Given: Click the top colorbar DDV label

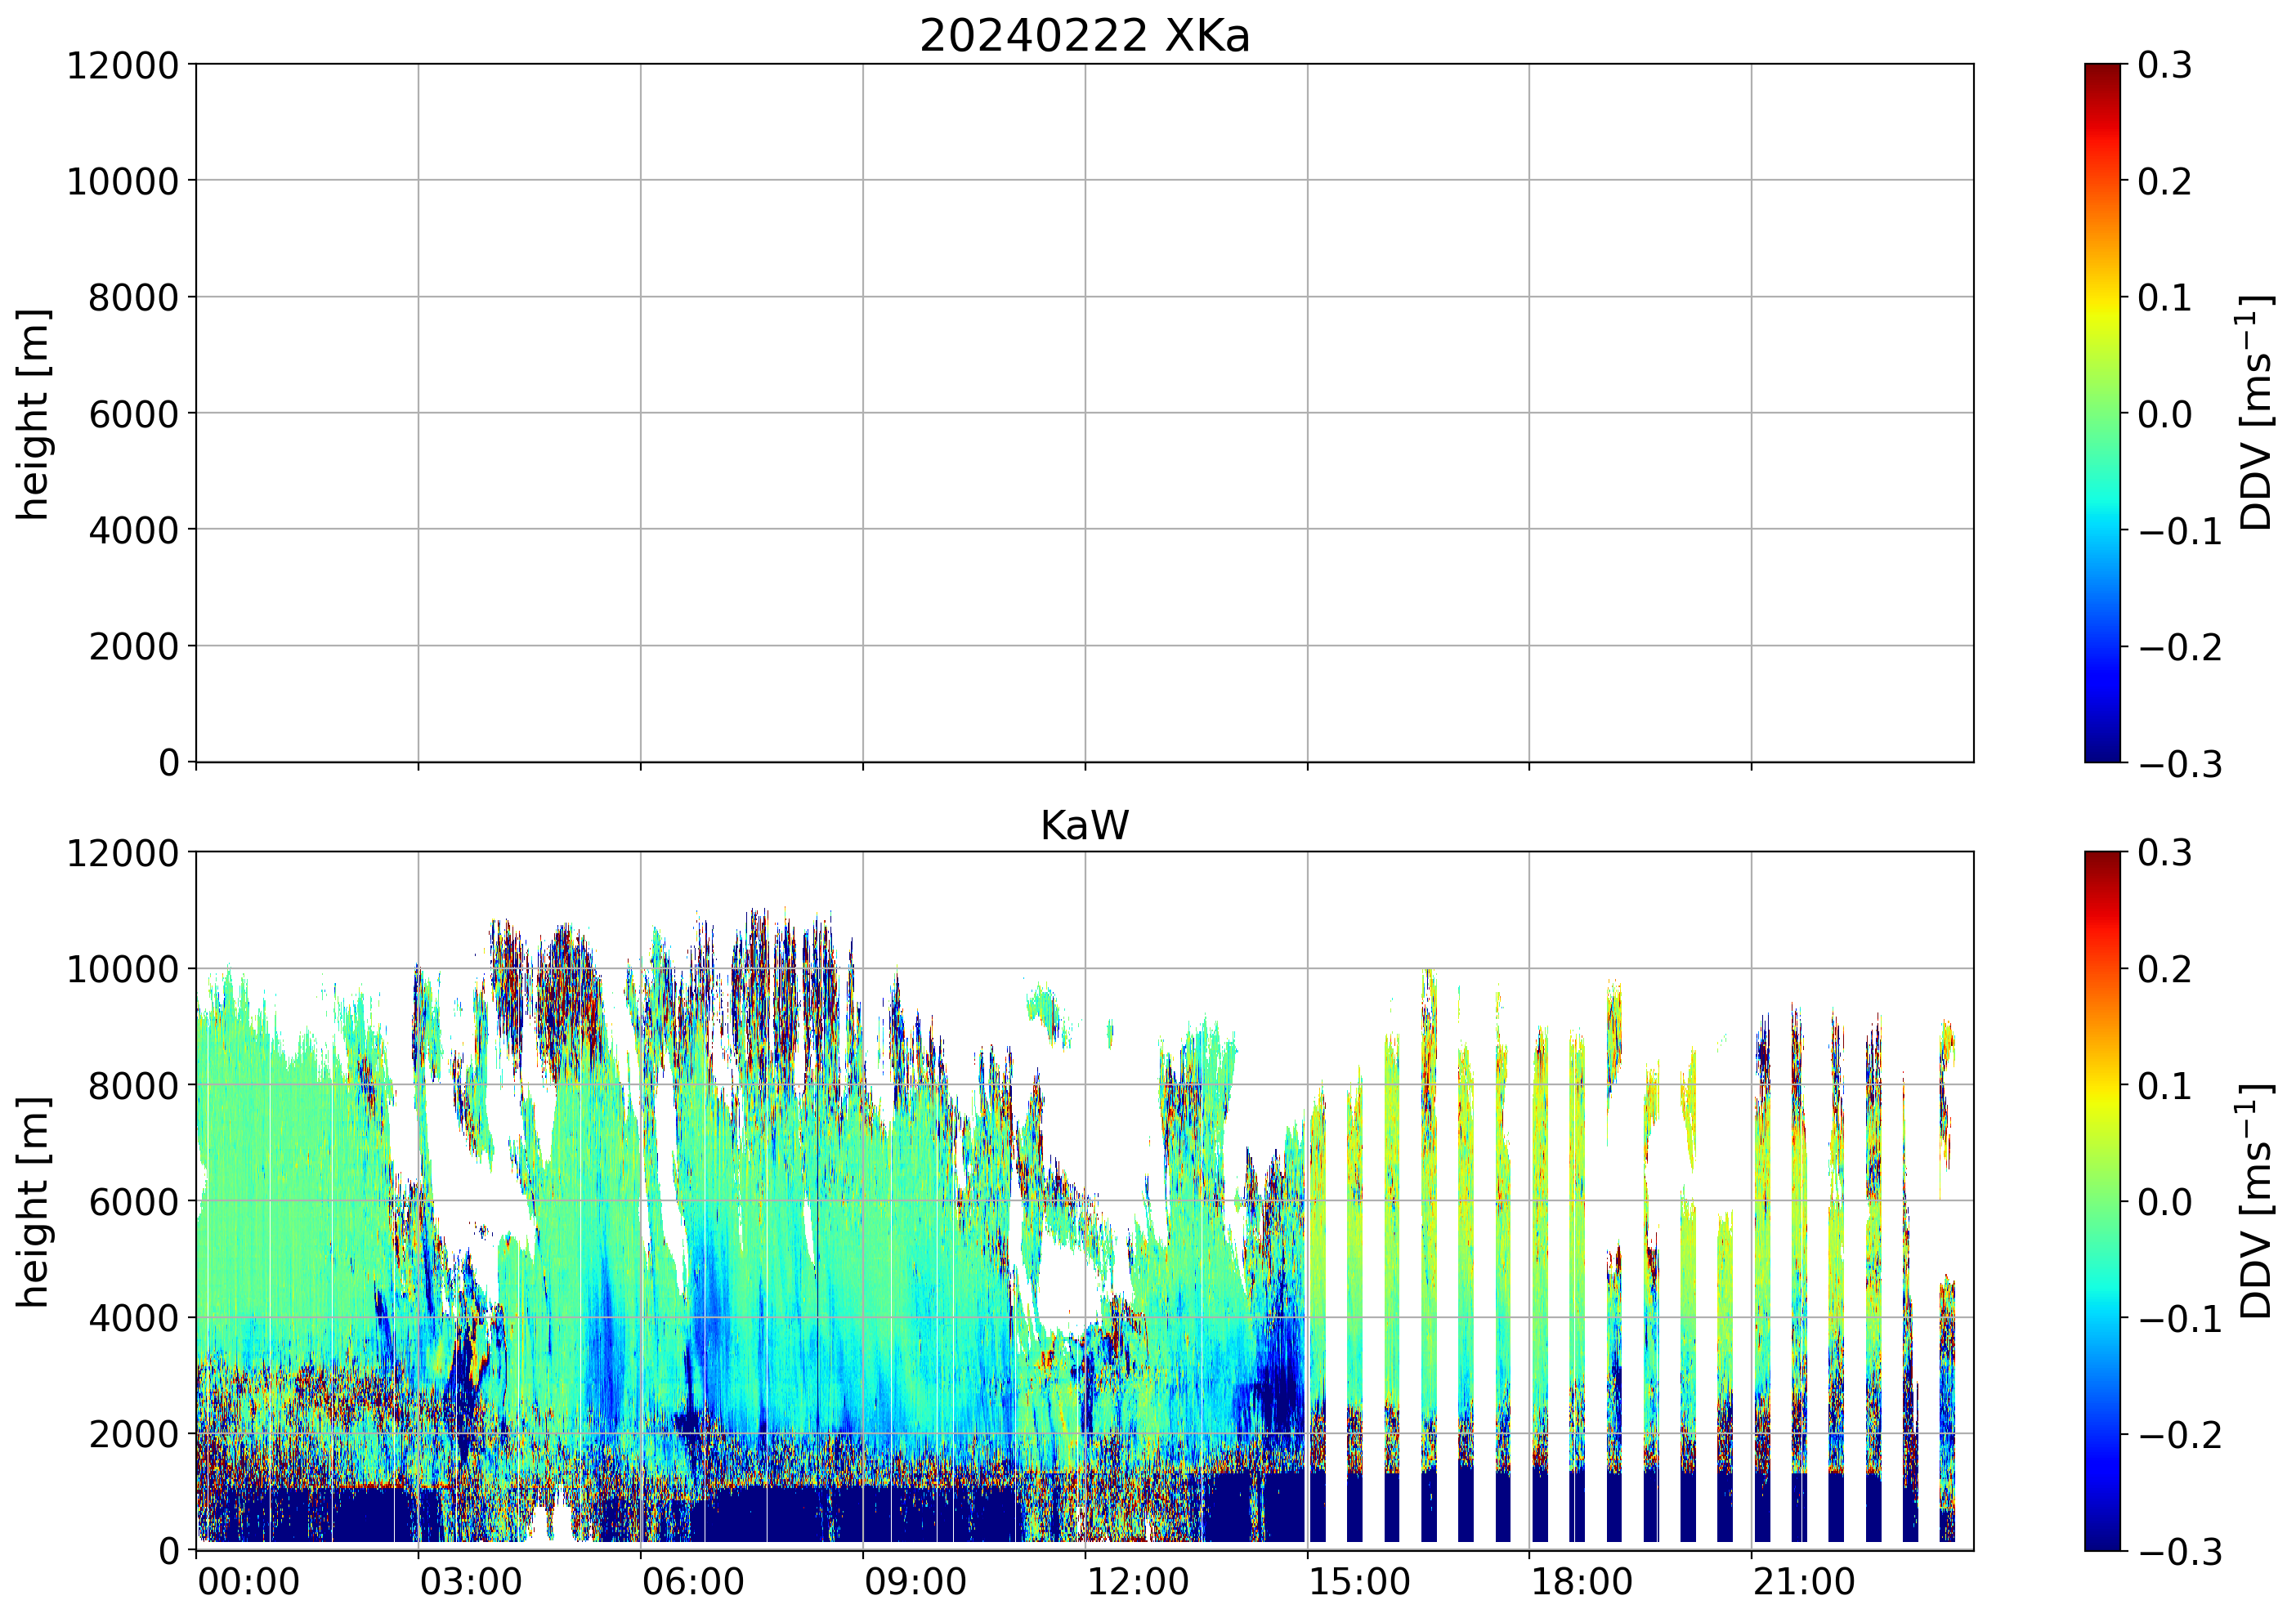Looking at the screenshot, I should click(2256, 413).
